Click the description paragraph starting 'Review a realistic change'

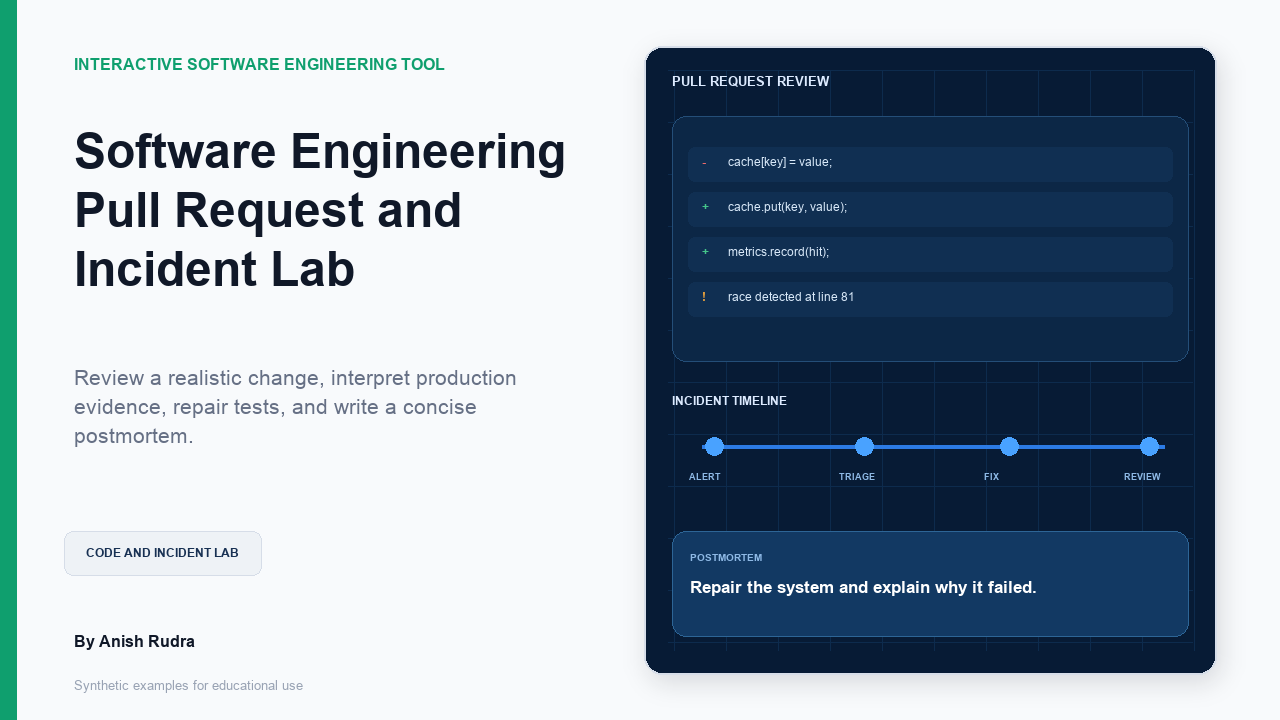296,407
